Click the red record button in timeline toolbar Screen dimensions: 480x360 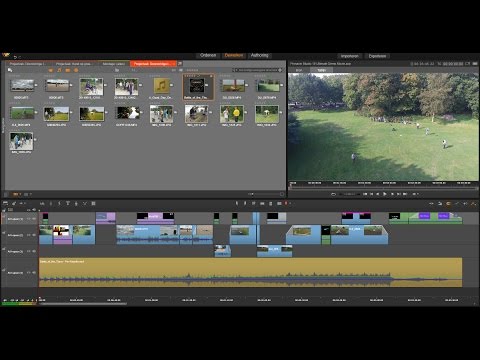click(x=286, y=203)
